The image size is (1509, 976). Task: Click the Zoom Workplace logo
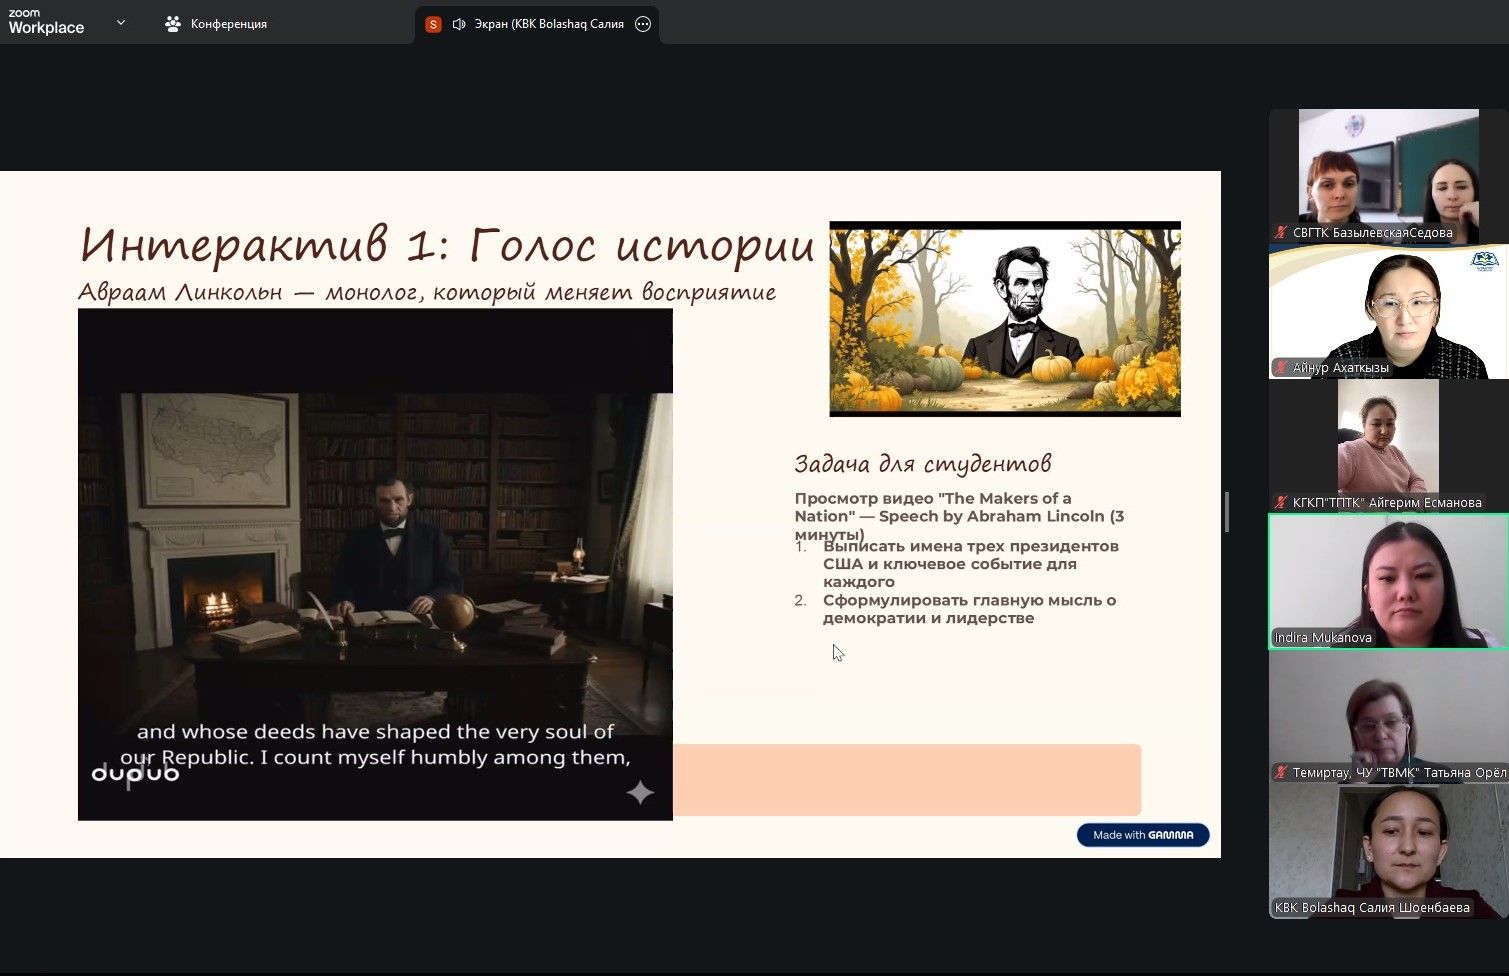[x=46, y=22]
